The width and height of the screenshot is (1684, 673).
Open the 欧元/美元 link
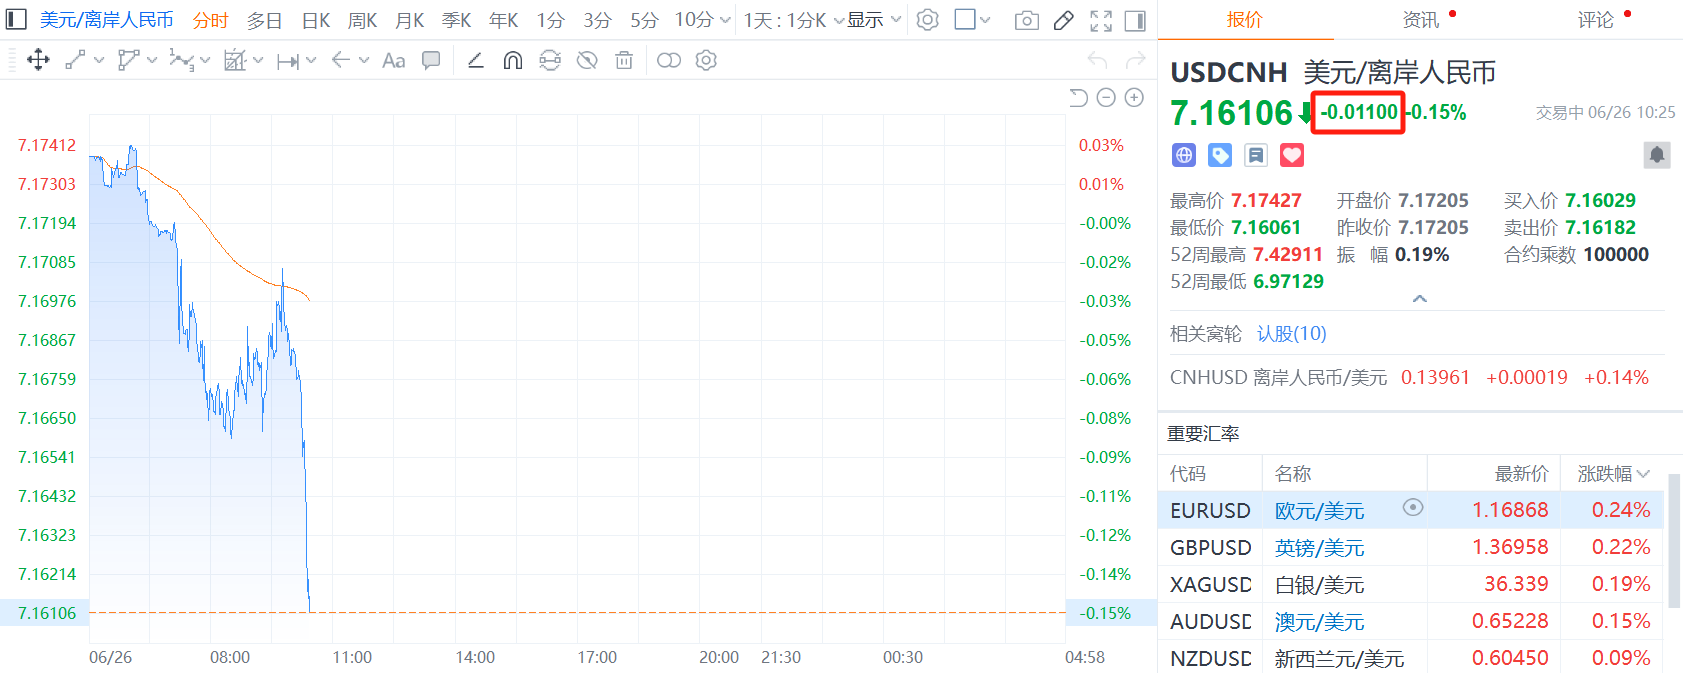1319,510
